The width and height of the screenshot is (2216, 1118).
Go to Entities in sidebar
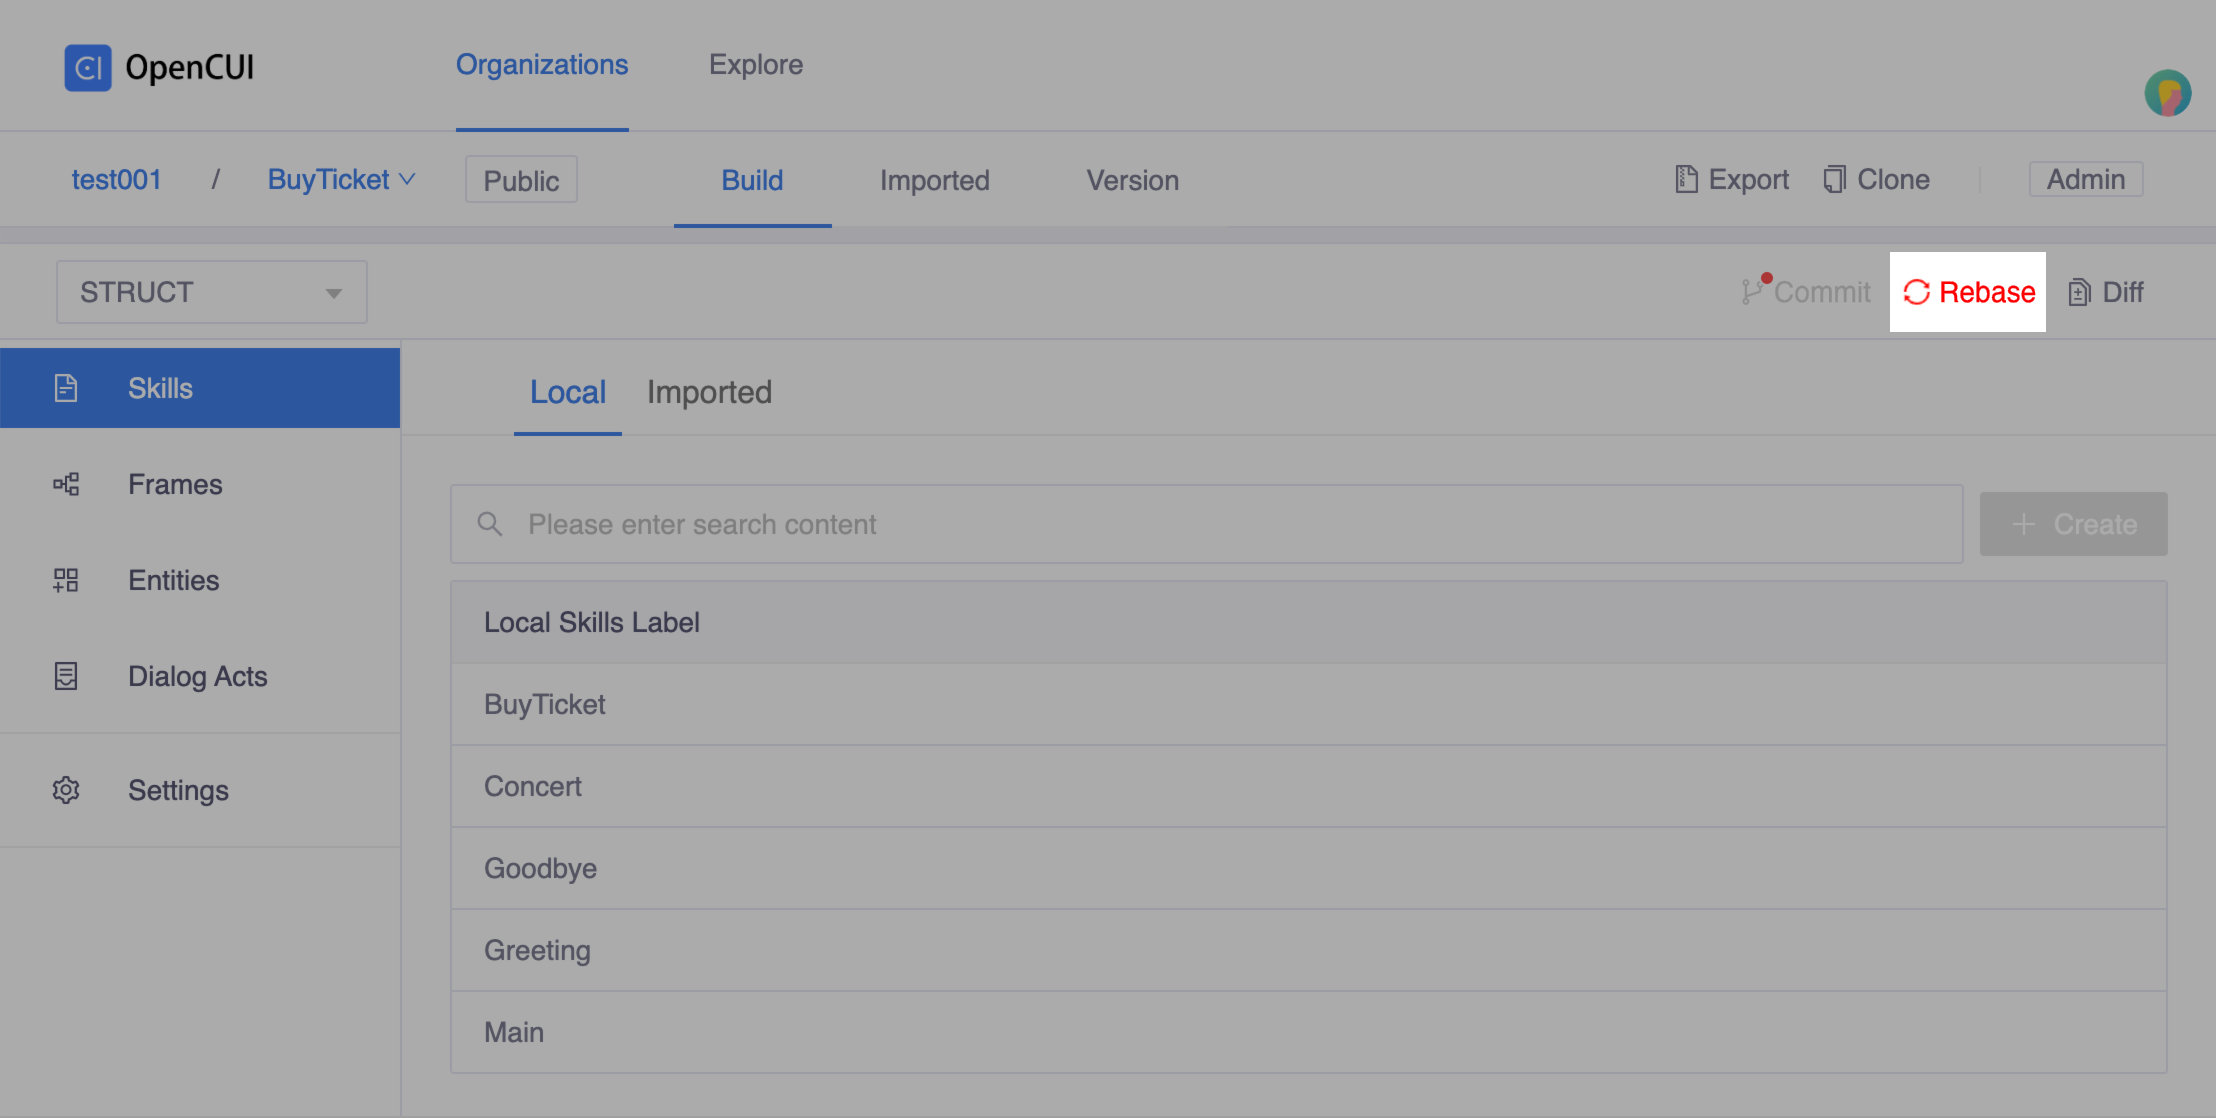(x=173, y=580)
